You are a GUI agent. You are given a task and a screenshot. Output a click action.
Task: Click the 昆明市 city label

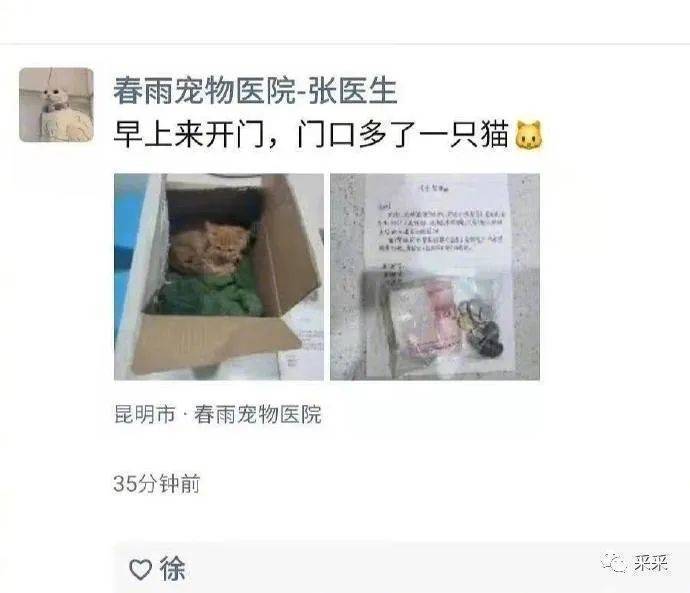(x=144, y=414)
